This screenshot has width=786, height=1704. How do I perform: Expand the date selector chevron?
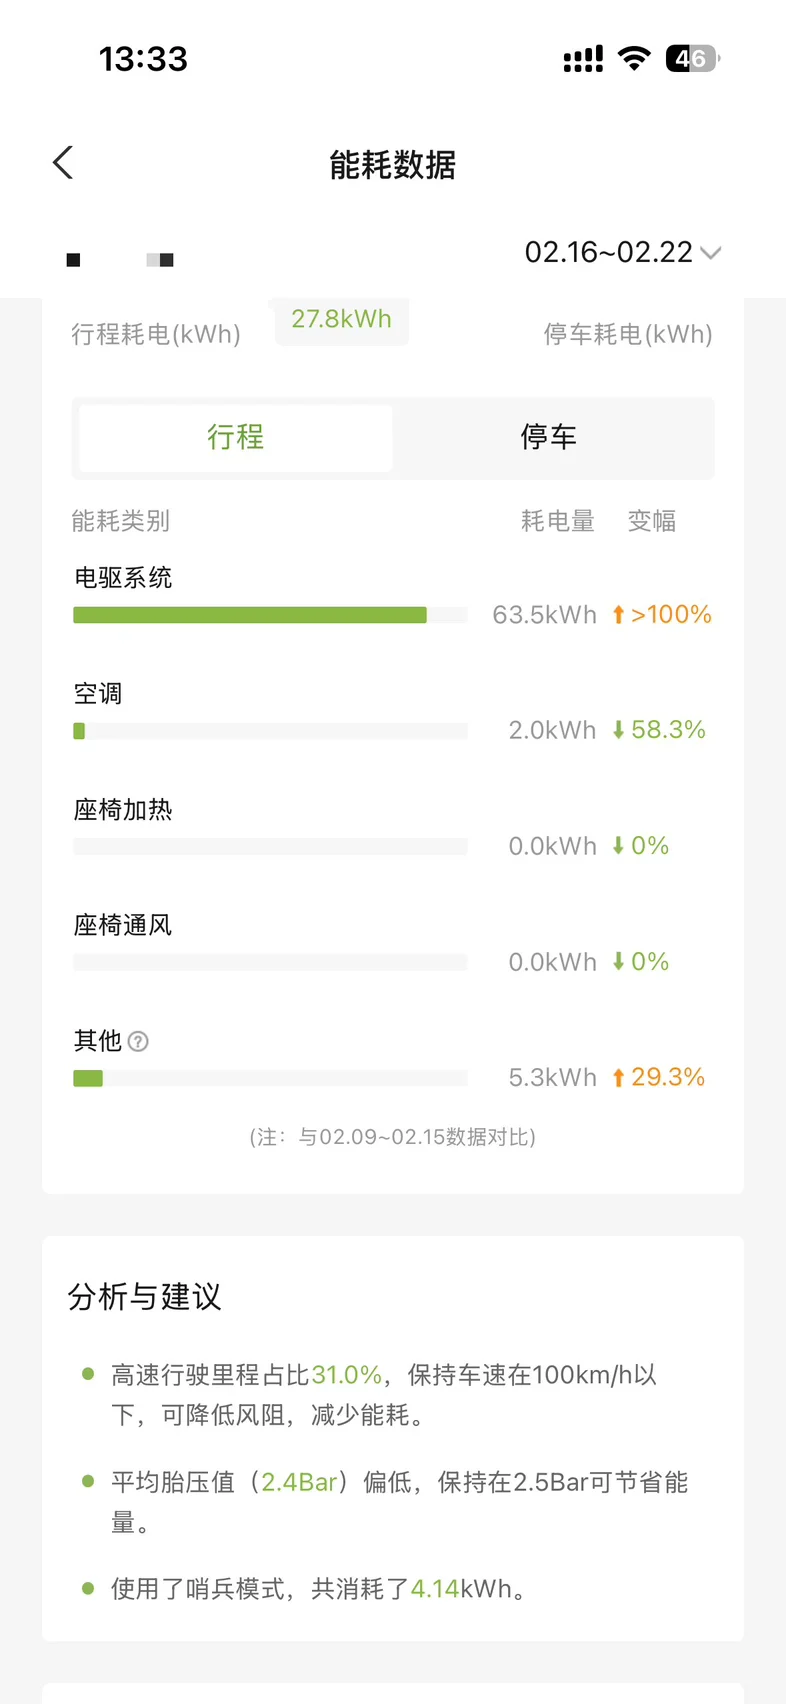(x=711, y=253)
